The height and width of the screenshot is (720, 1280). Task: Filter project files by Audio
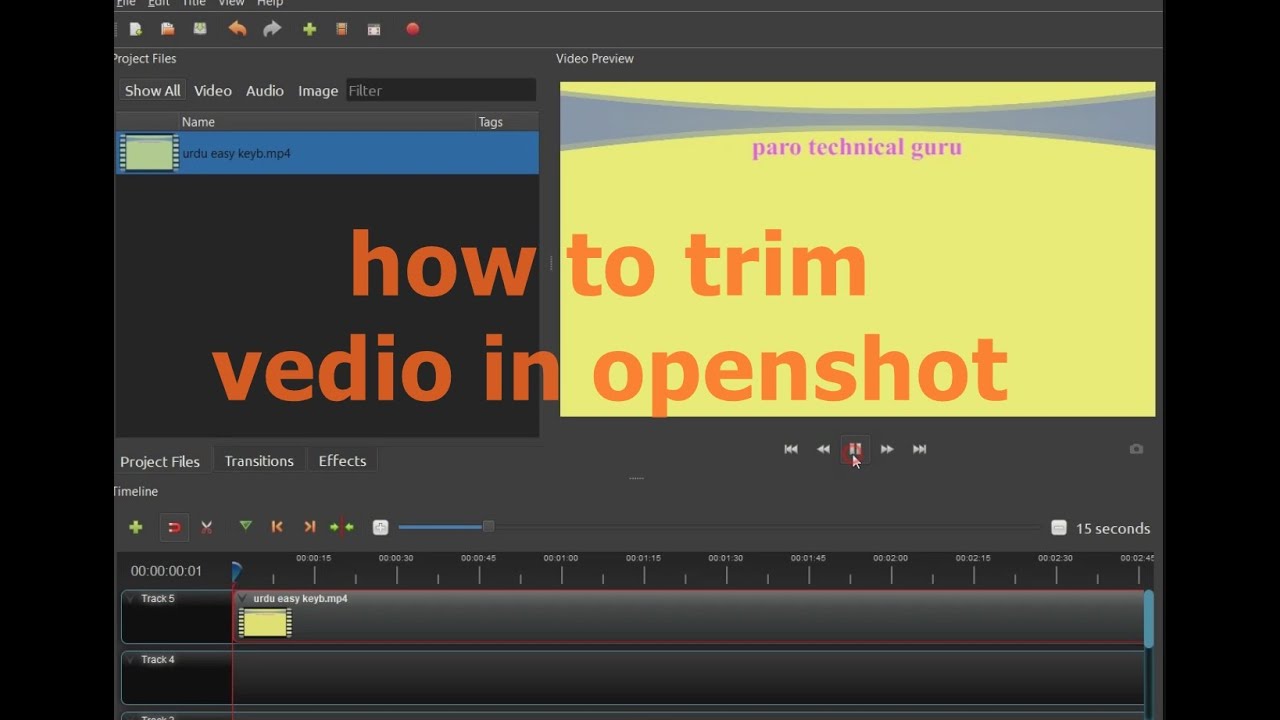tap(265, 90)
